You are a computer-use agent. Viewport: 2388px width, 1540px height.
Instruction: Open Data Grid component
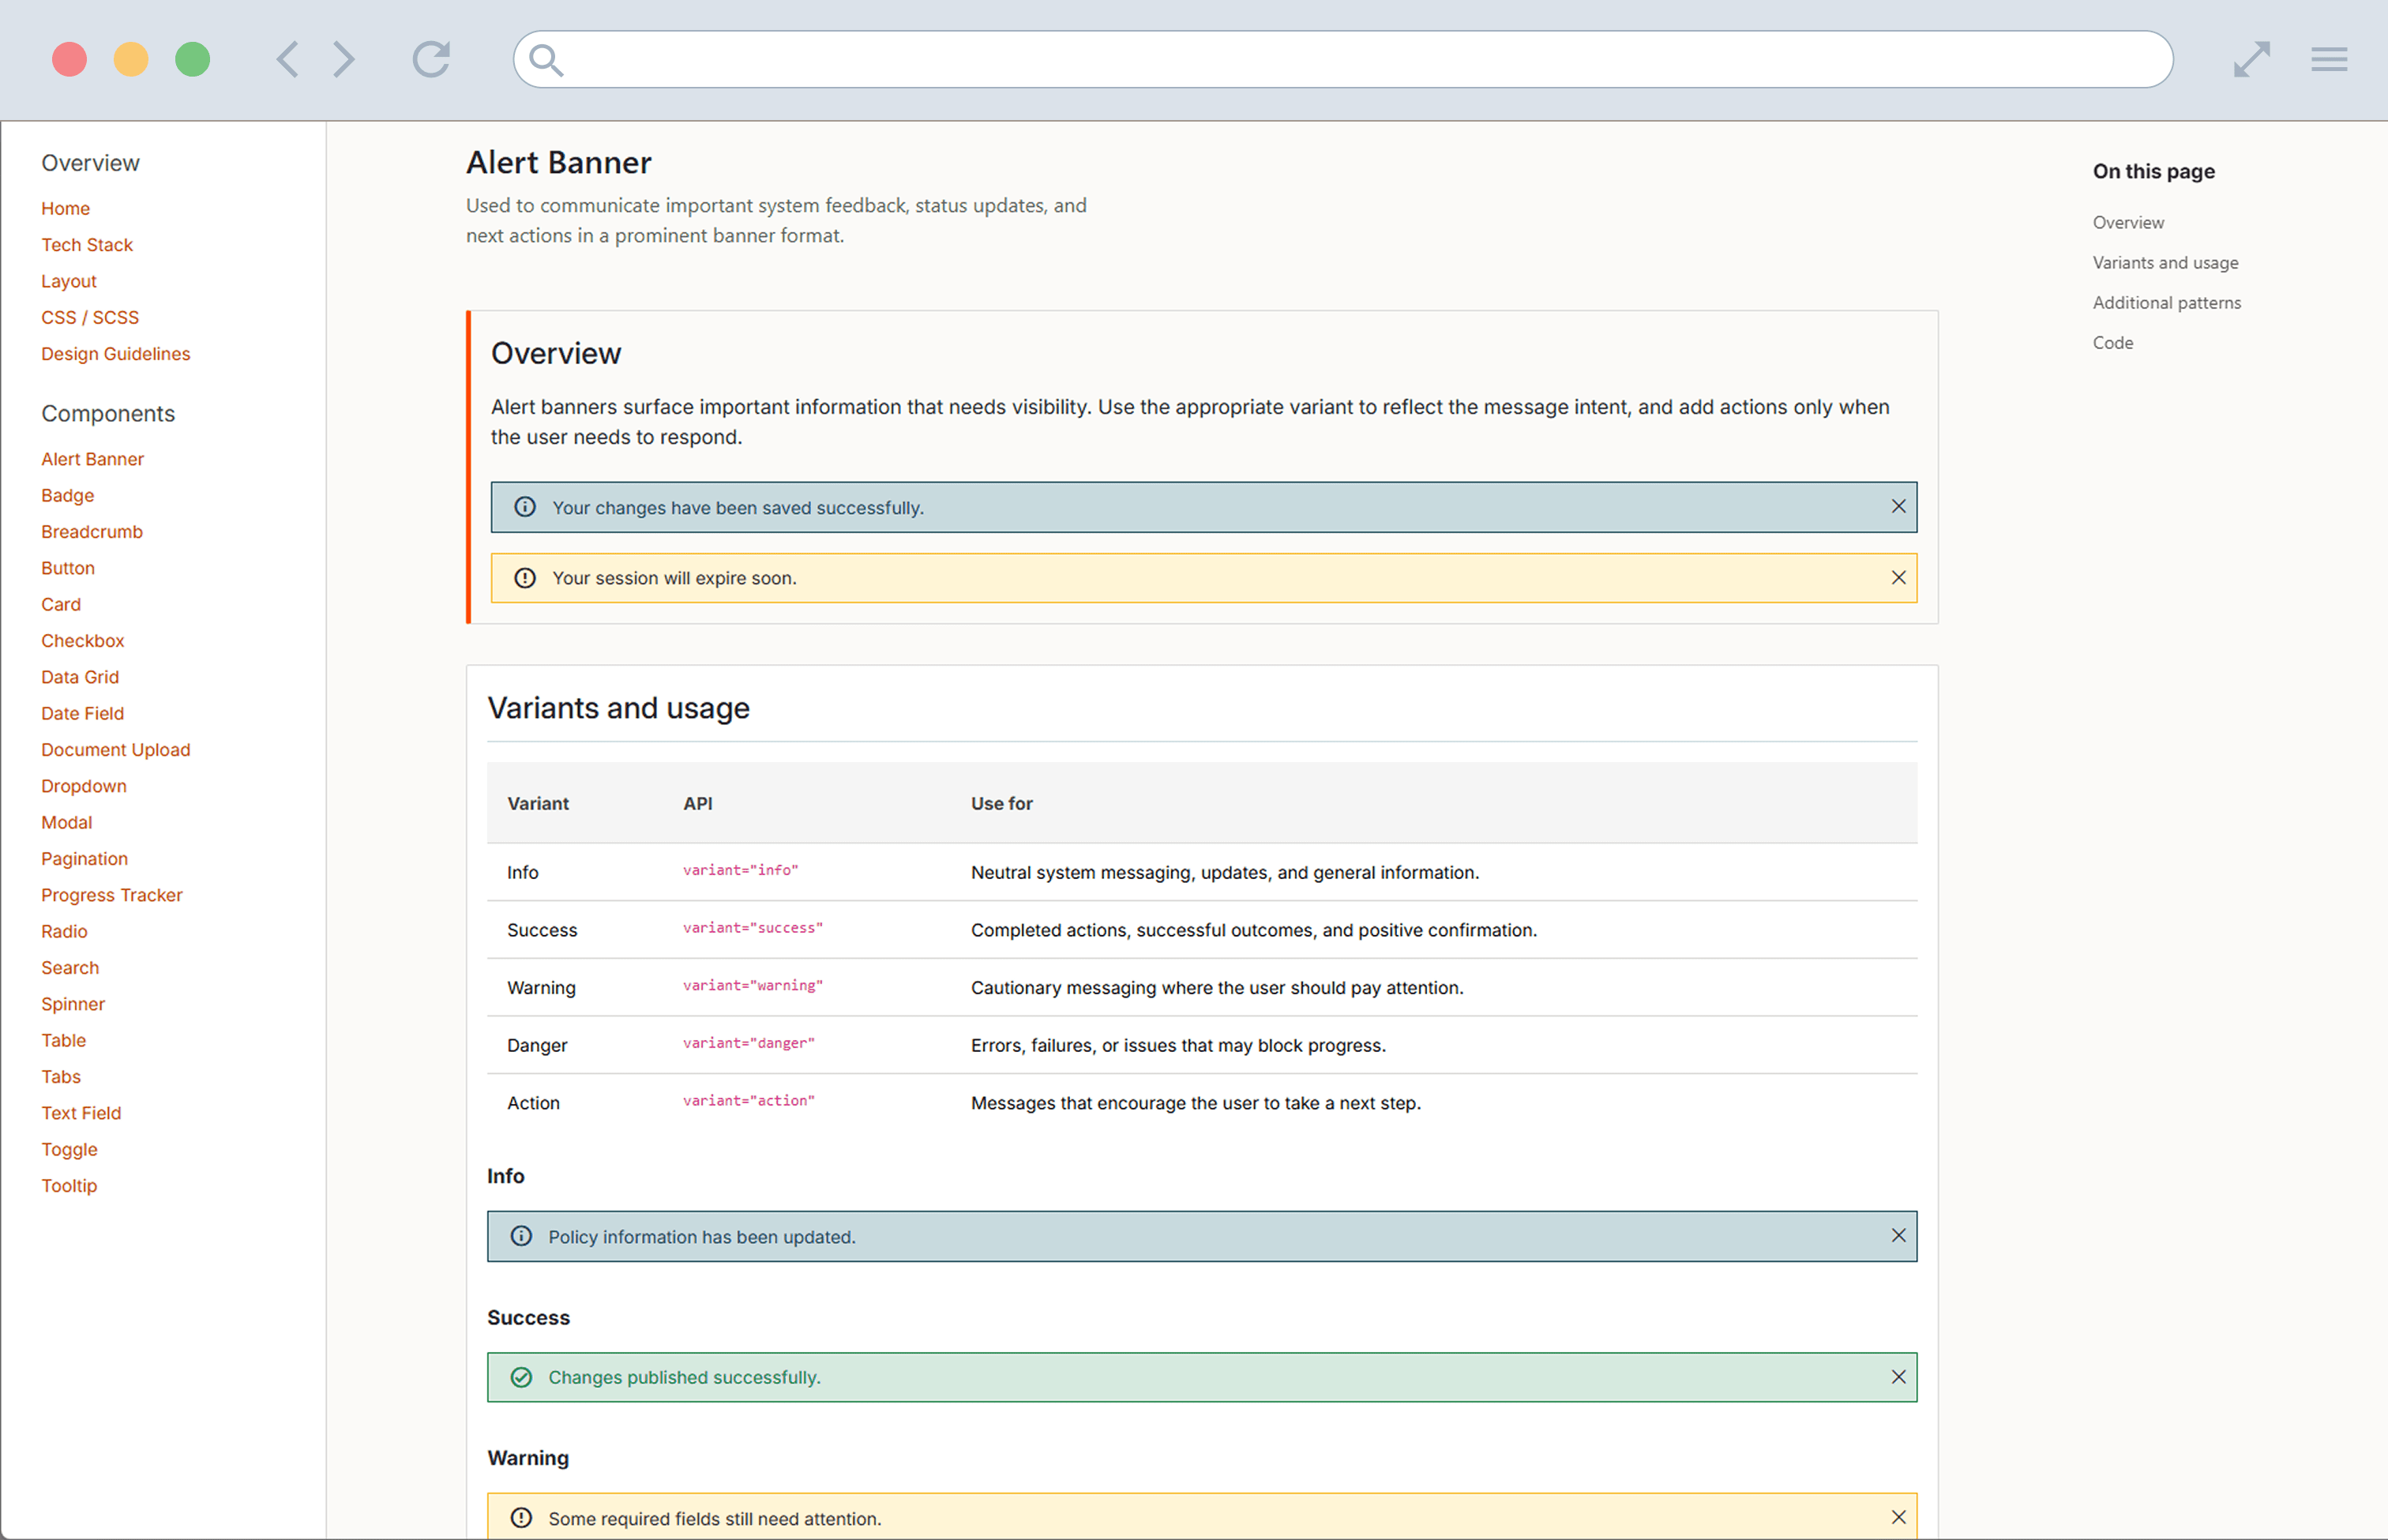click(80, 677)
